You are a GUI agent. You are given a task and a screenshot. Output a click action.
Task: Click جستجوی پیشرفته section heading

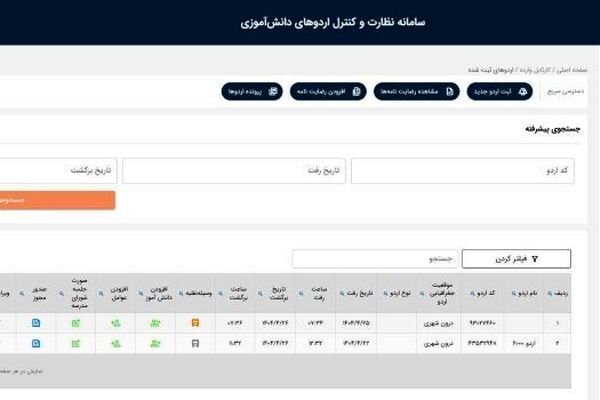(553, 129)
